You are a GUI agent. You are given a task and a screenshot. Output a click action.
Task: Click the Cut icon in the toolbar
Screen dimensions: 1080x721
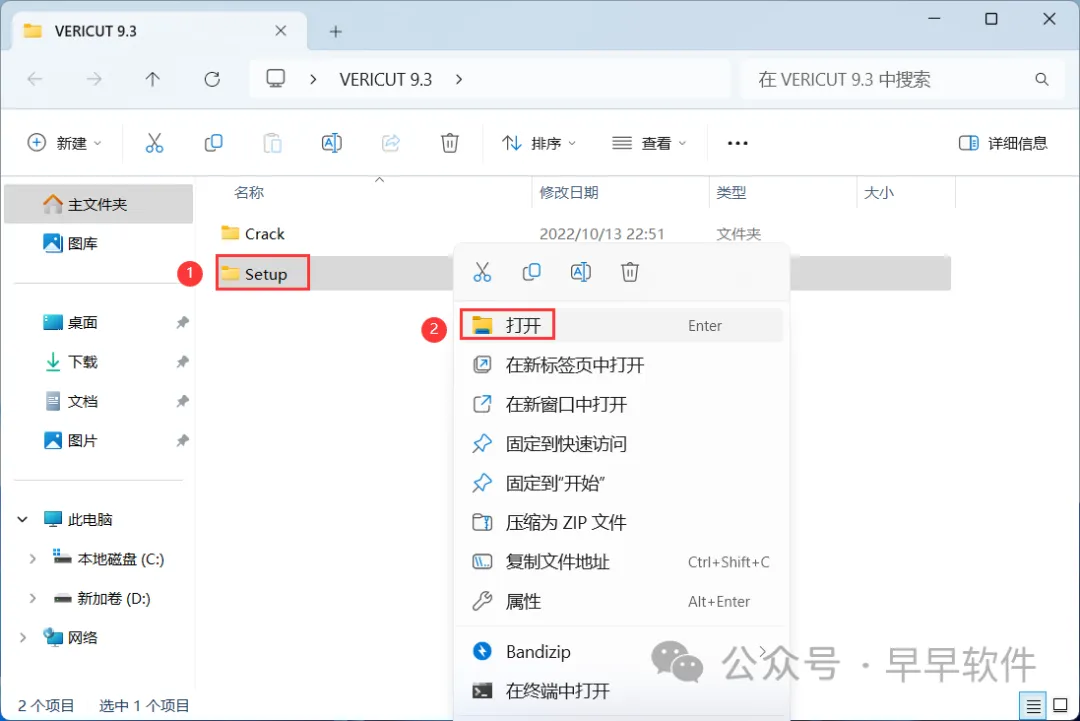click(154, 143)
